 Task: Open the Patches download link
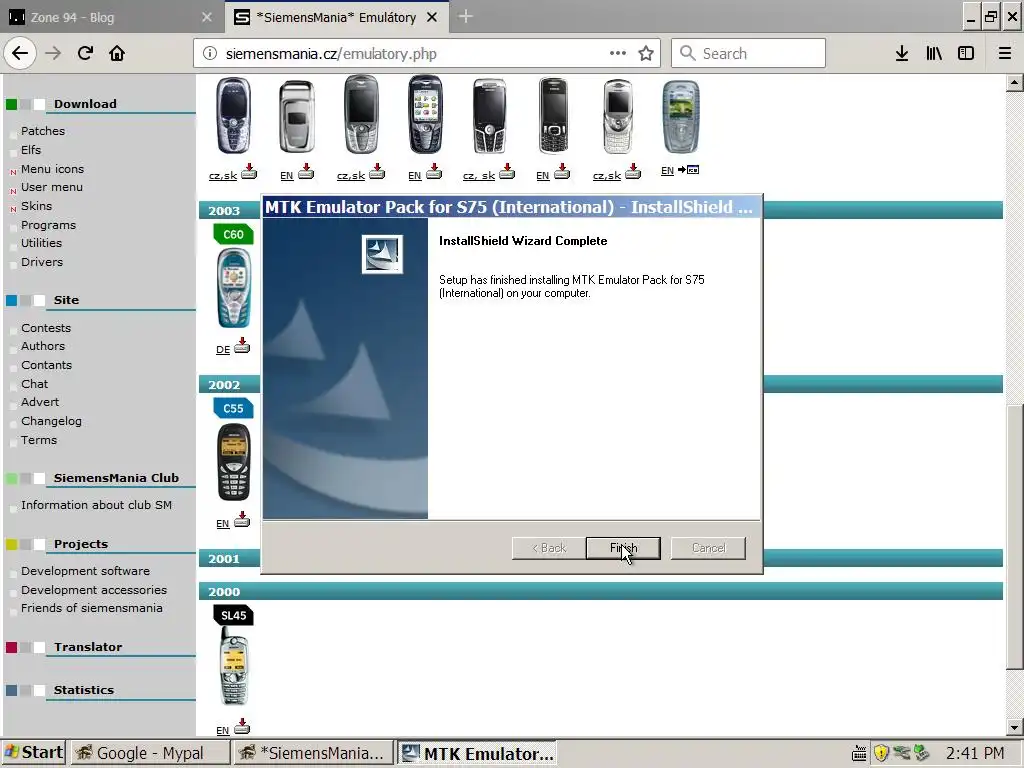(42, 131)
